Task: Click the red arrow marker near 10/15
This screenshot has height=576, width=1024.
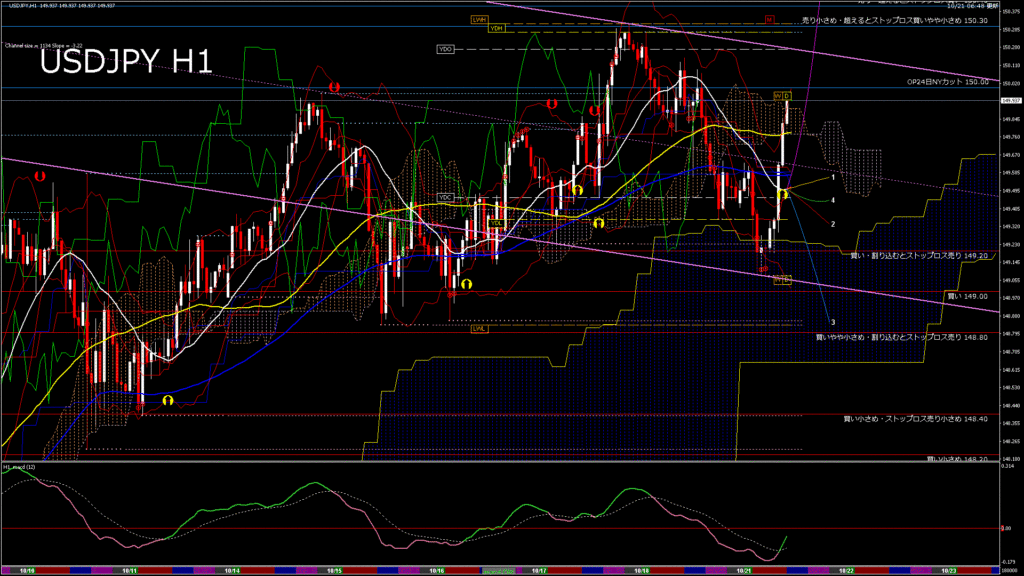Action: [x=334, y=88]
